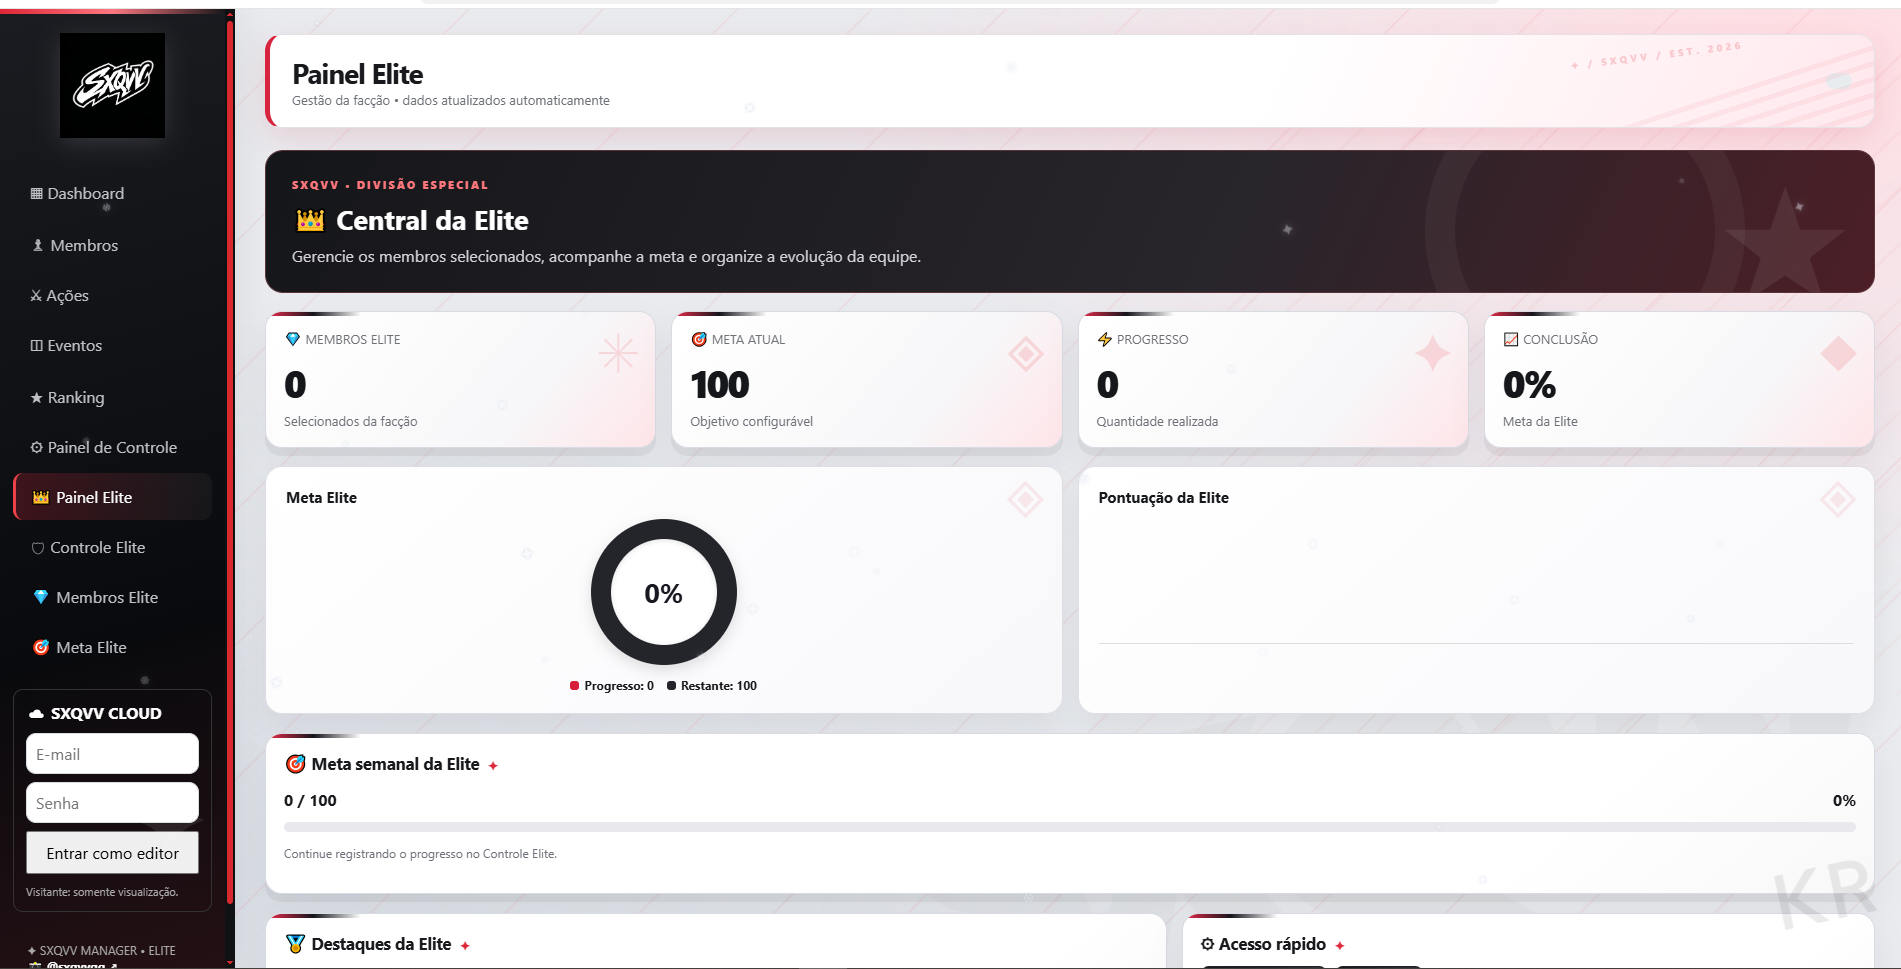Click the diamond icon on Membros Elite card
This screenshot has height=969, width=1901.
point(293,339)
